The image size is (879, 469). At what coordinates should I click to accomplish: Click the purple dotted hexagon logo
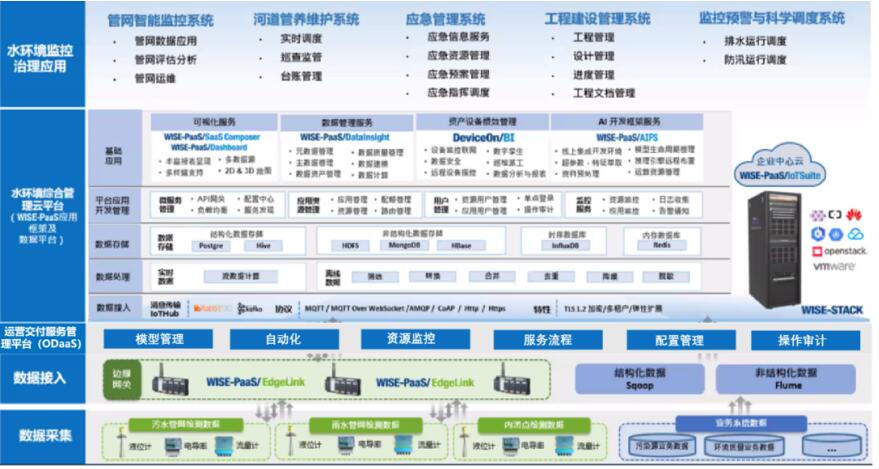(818, 215)
